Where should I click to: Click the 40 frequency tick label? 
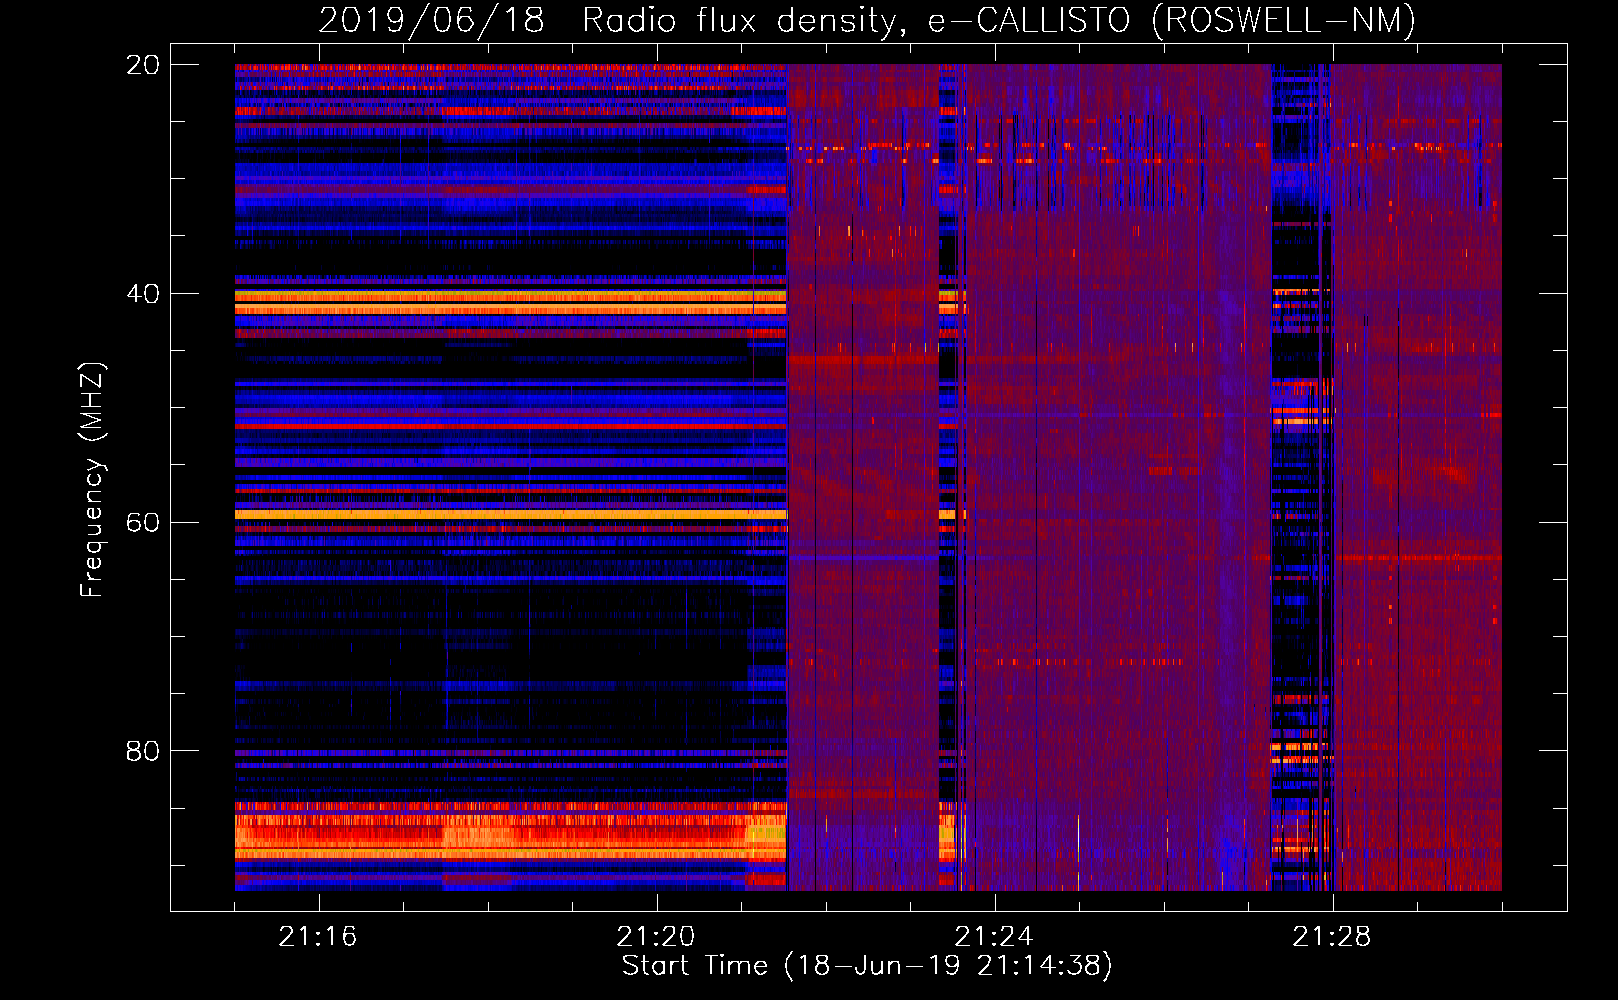tap(143, 294)
